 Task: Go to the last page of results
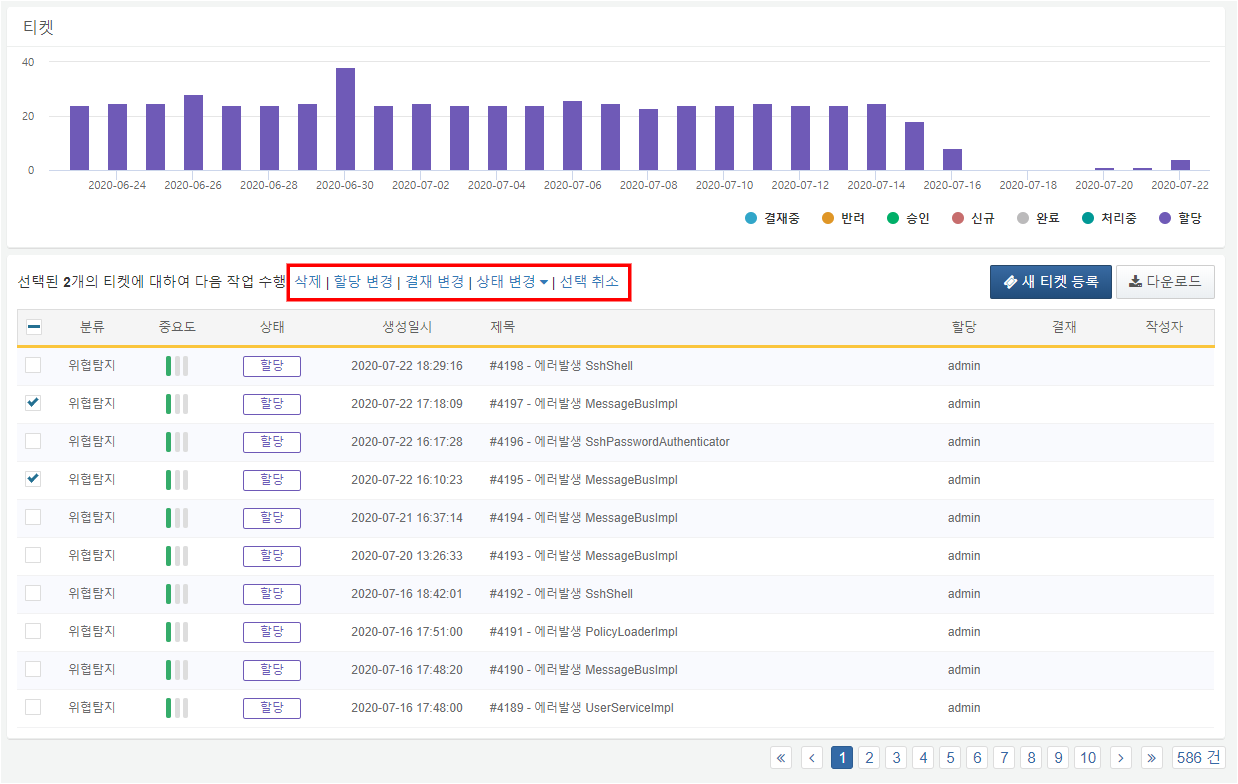pos(1152,758)
